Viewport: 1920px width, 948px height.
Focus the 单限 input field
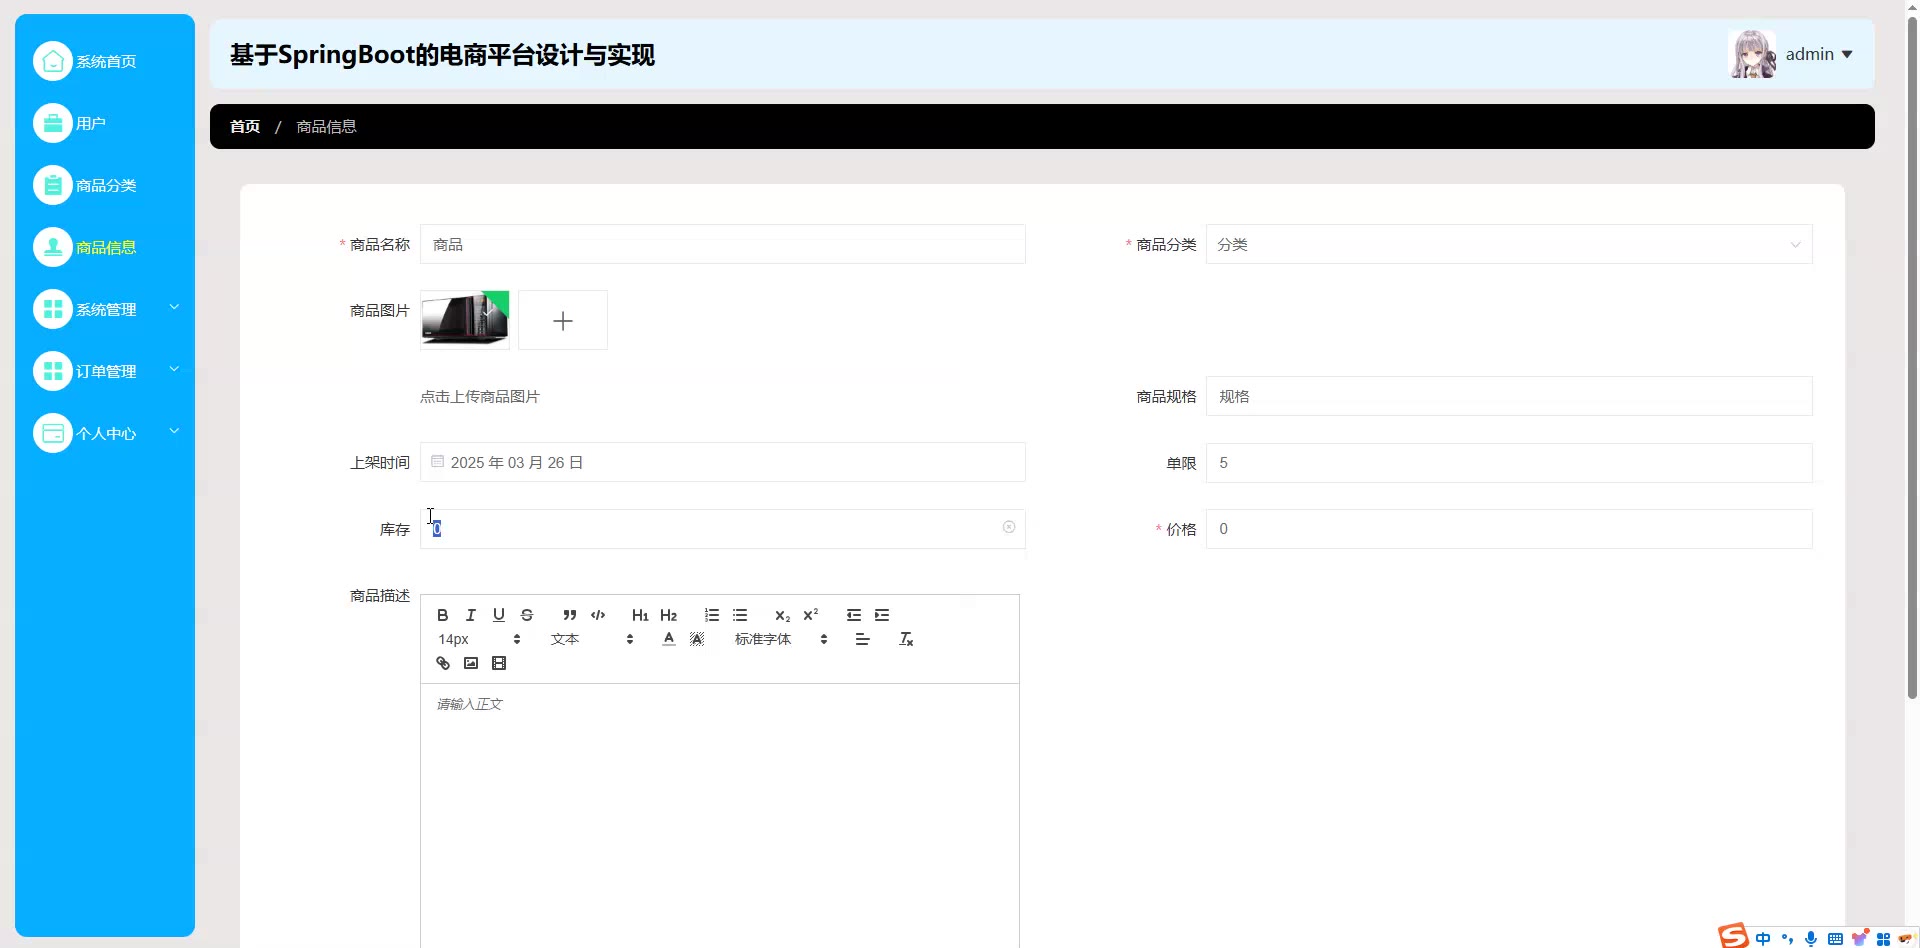click(x=1509, y=463)
